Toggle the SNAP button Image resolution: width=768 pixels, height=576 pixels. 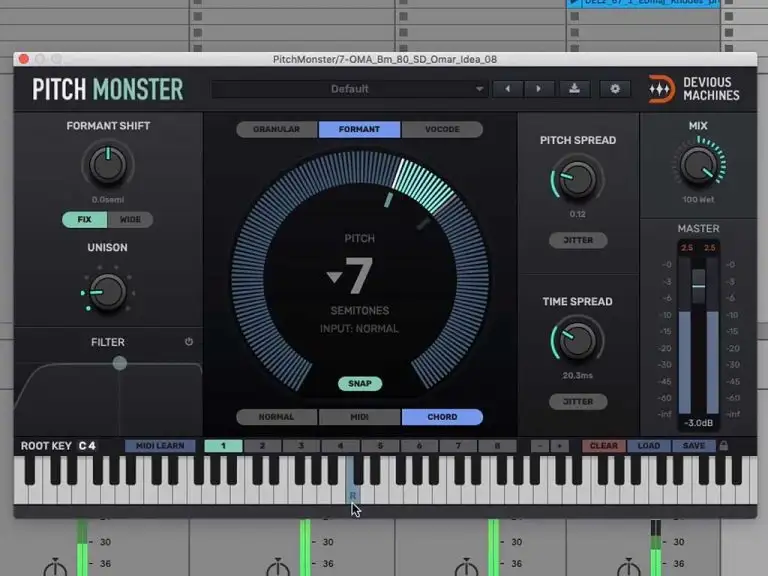pos(360,384)
